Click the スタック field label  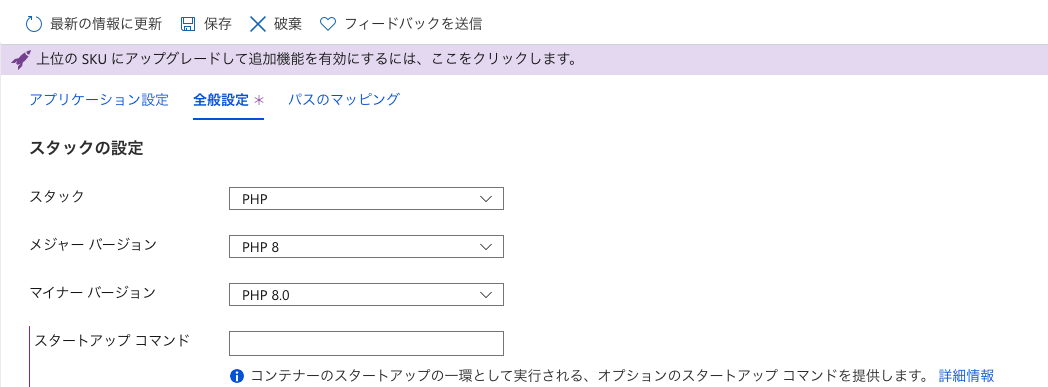57,197
